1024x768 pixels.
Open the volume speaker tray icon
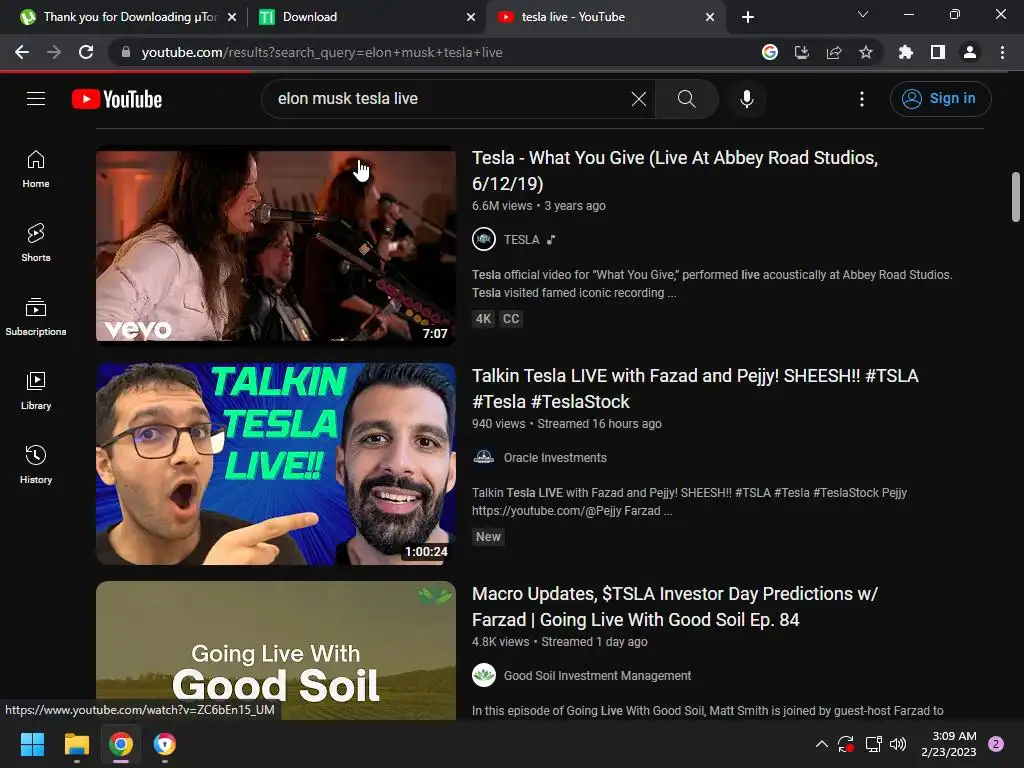click(898, 744)
